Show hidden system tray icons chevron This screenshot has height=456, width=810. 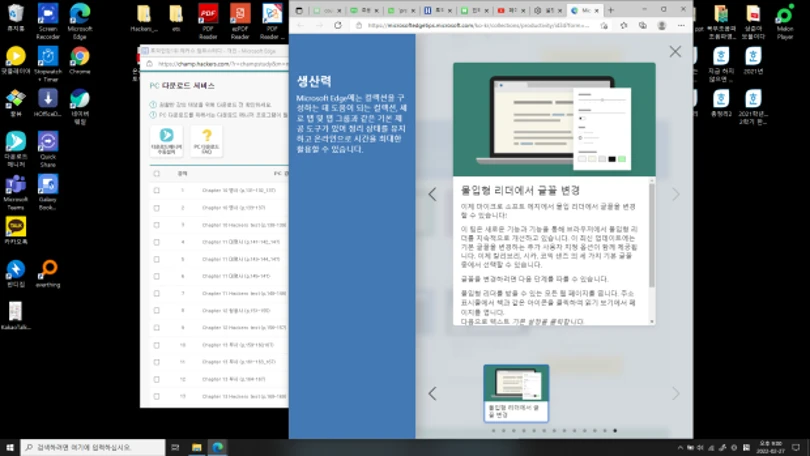[680, 448]
